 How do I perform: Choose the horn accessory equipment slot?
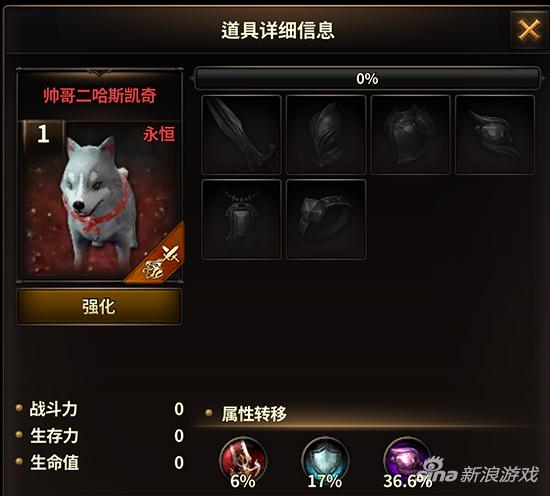[x=495, y=135]
